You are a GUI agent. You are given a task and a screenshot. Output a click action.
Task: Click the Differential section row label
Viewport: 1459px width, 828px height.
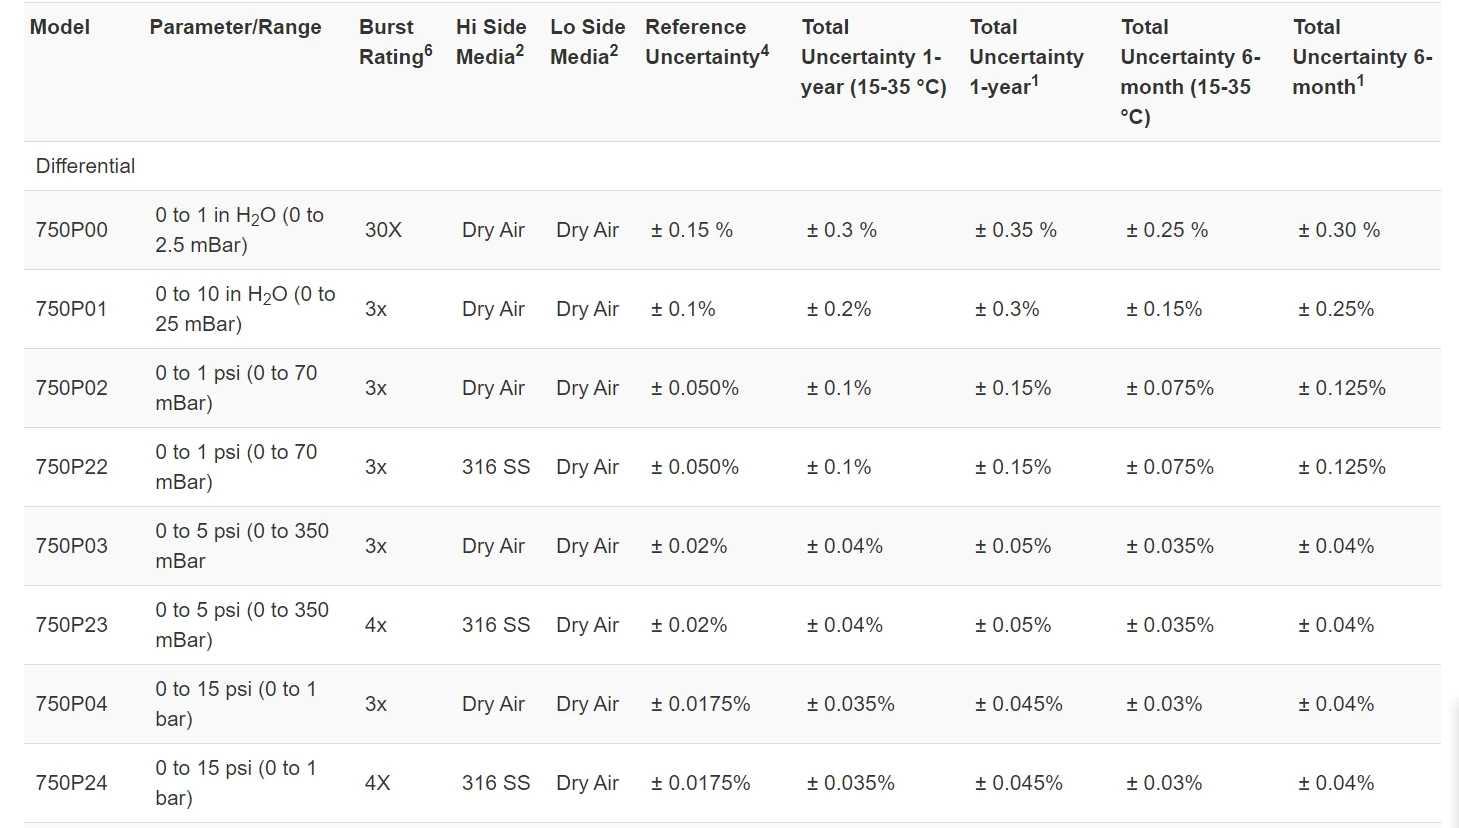click(85, 166)
